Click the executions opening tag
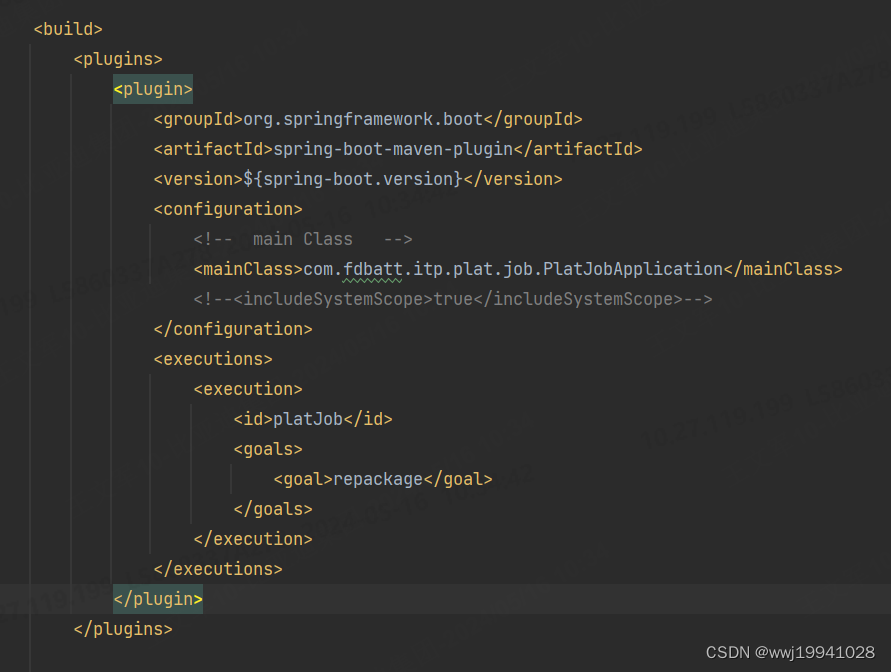891x672 pixels. [213, 359]
